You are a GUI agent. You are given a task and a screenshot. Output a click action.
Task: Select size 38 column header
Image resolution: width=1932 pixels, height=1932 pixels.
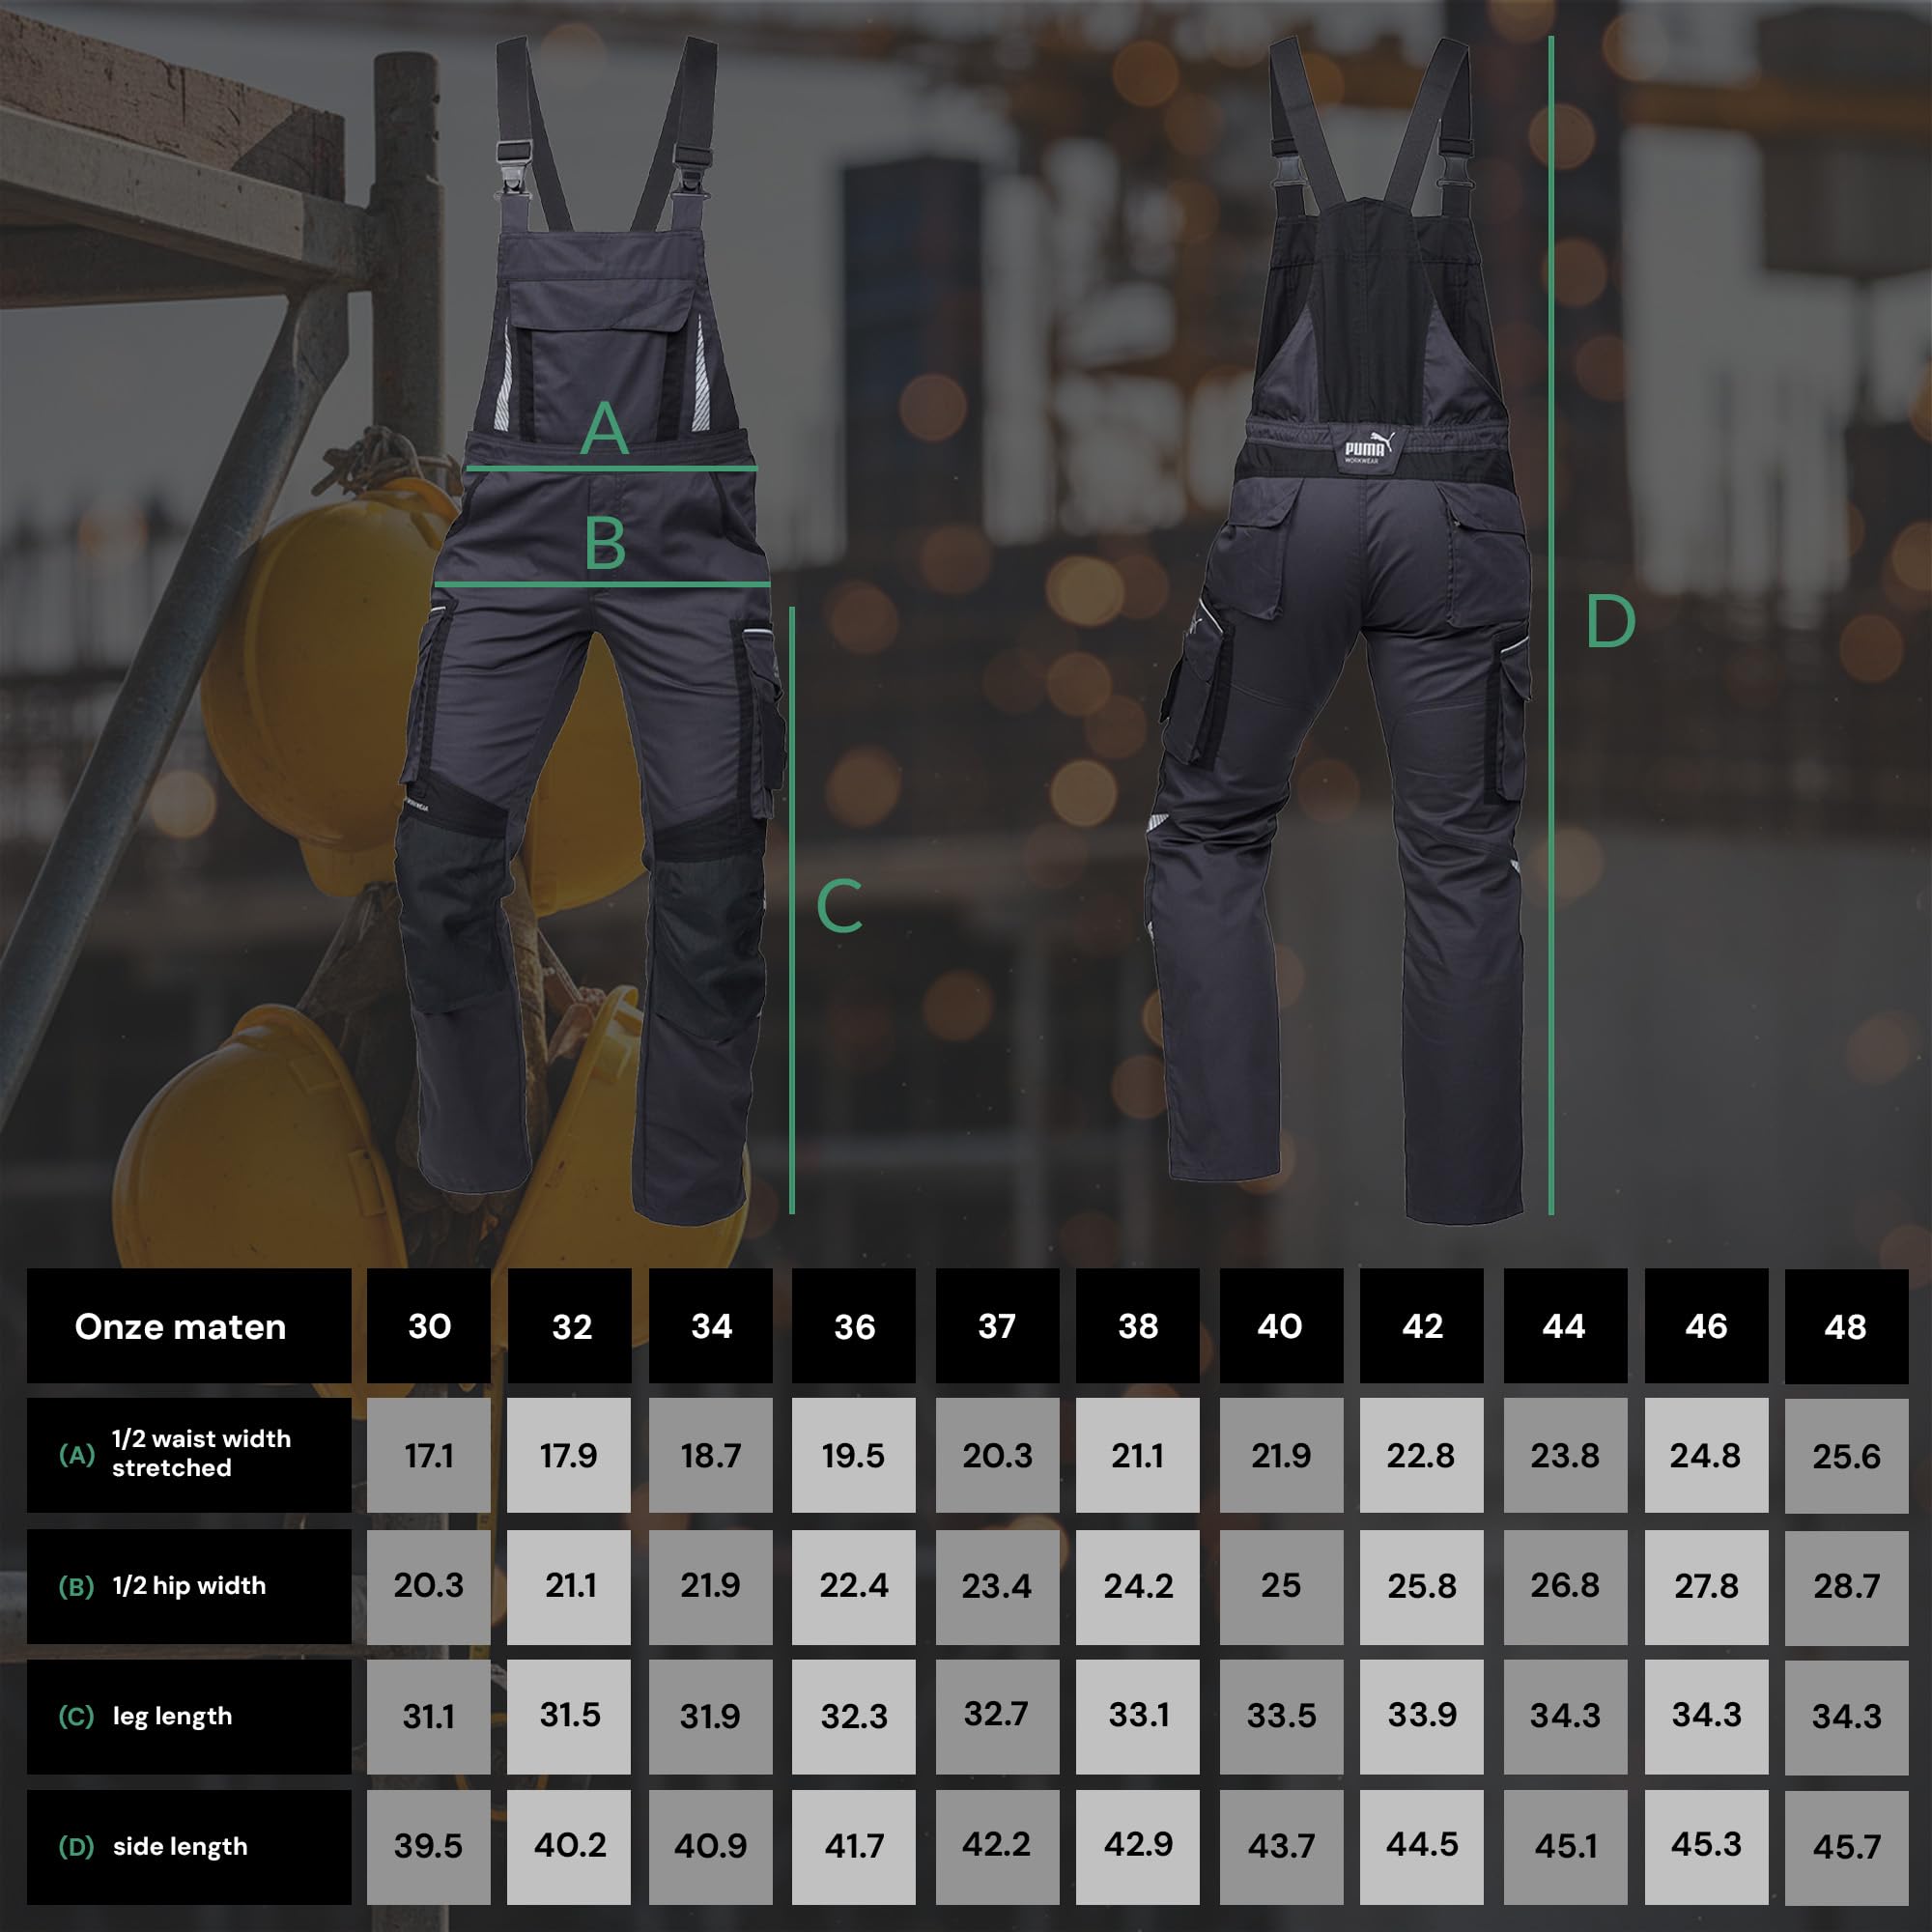(x=1138, y=1326)
